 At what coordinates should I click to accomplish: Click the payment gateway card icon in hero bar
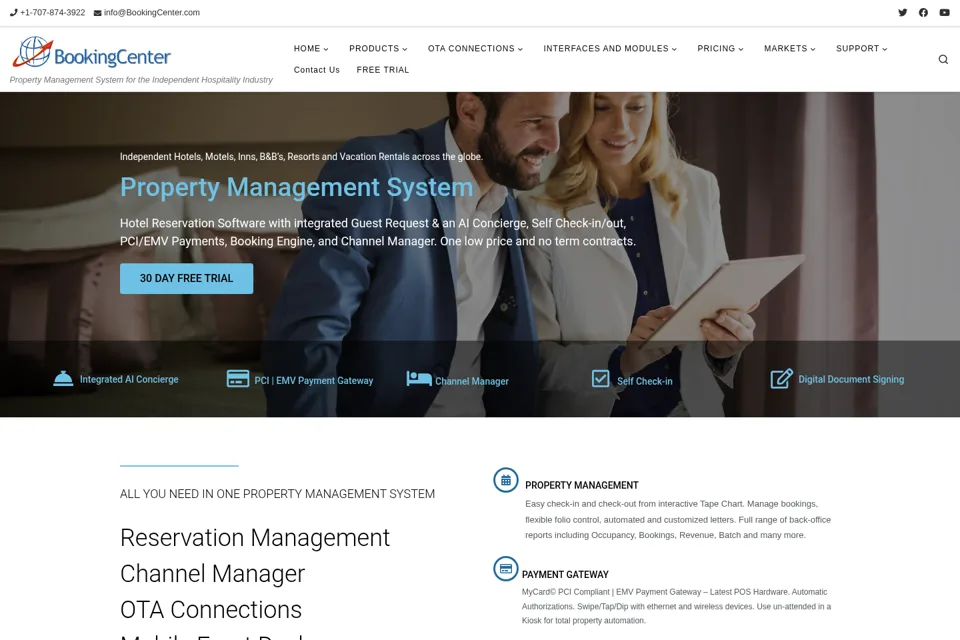[x=238, y=379]
